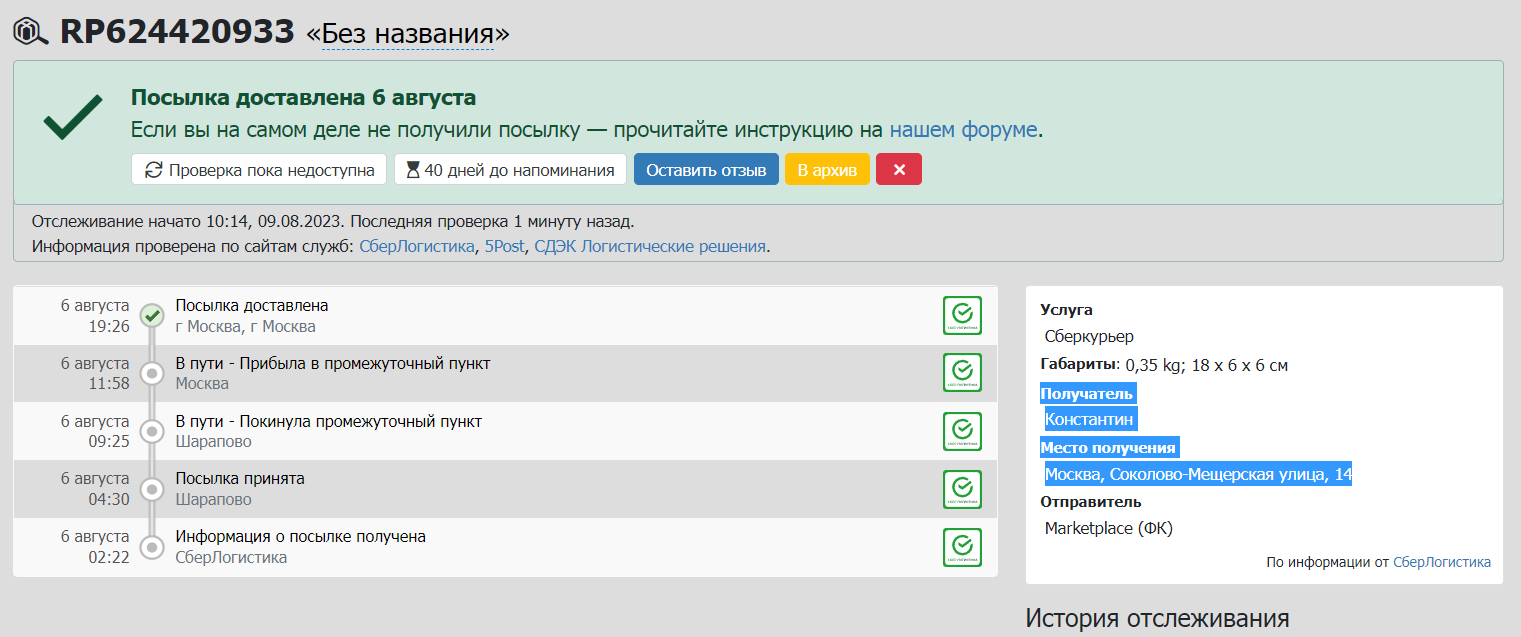The height and width of the screenshot is (637, 1521).
Task: Click the timeline marker at 11:58
Action: coord(152,374)
